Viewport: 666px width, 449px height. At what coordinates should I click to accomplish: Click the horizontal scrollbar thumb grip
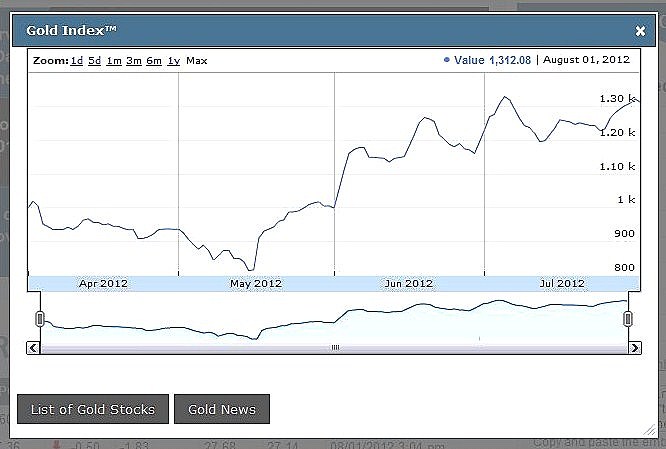point(335,347)
